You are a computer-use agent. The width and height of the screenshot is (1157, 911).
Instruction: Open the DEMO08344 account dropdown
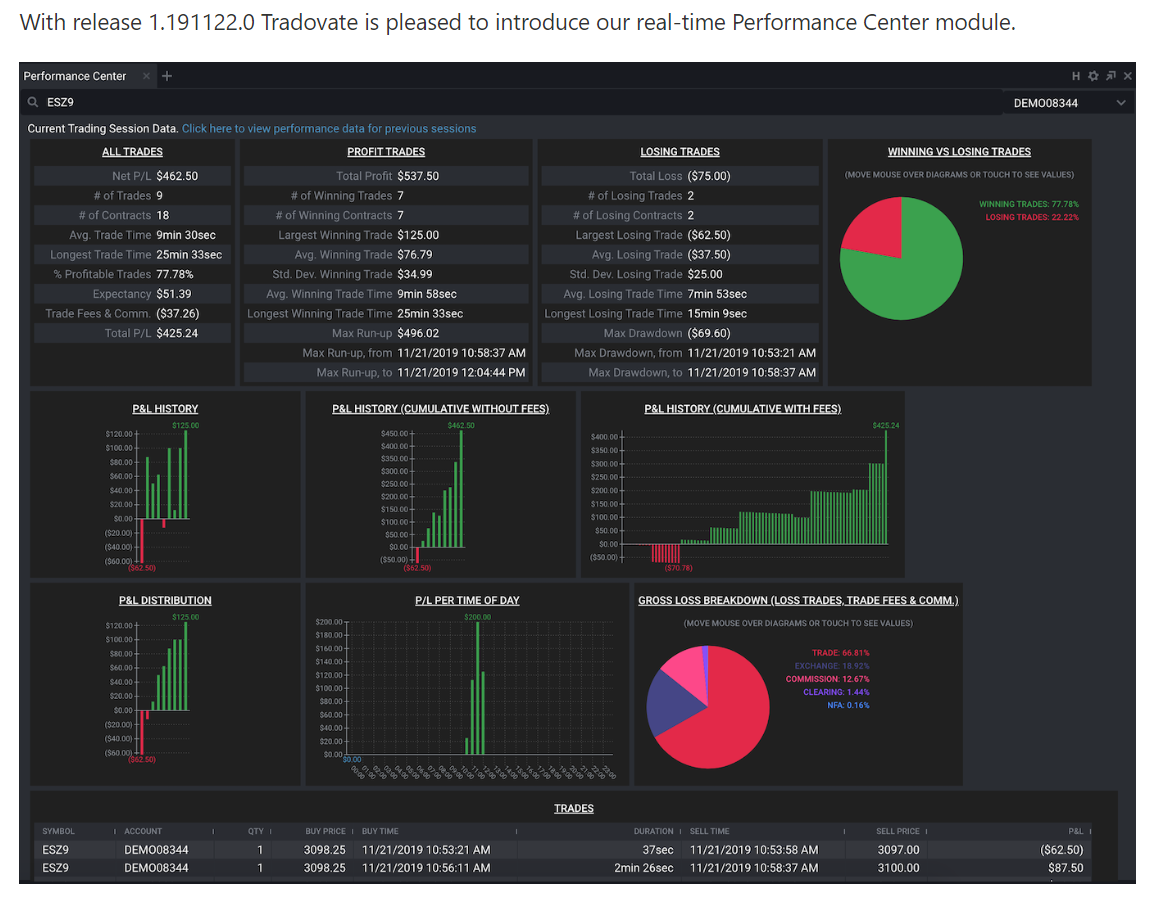tap(1068, 103)
